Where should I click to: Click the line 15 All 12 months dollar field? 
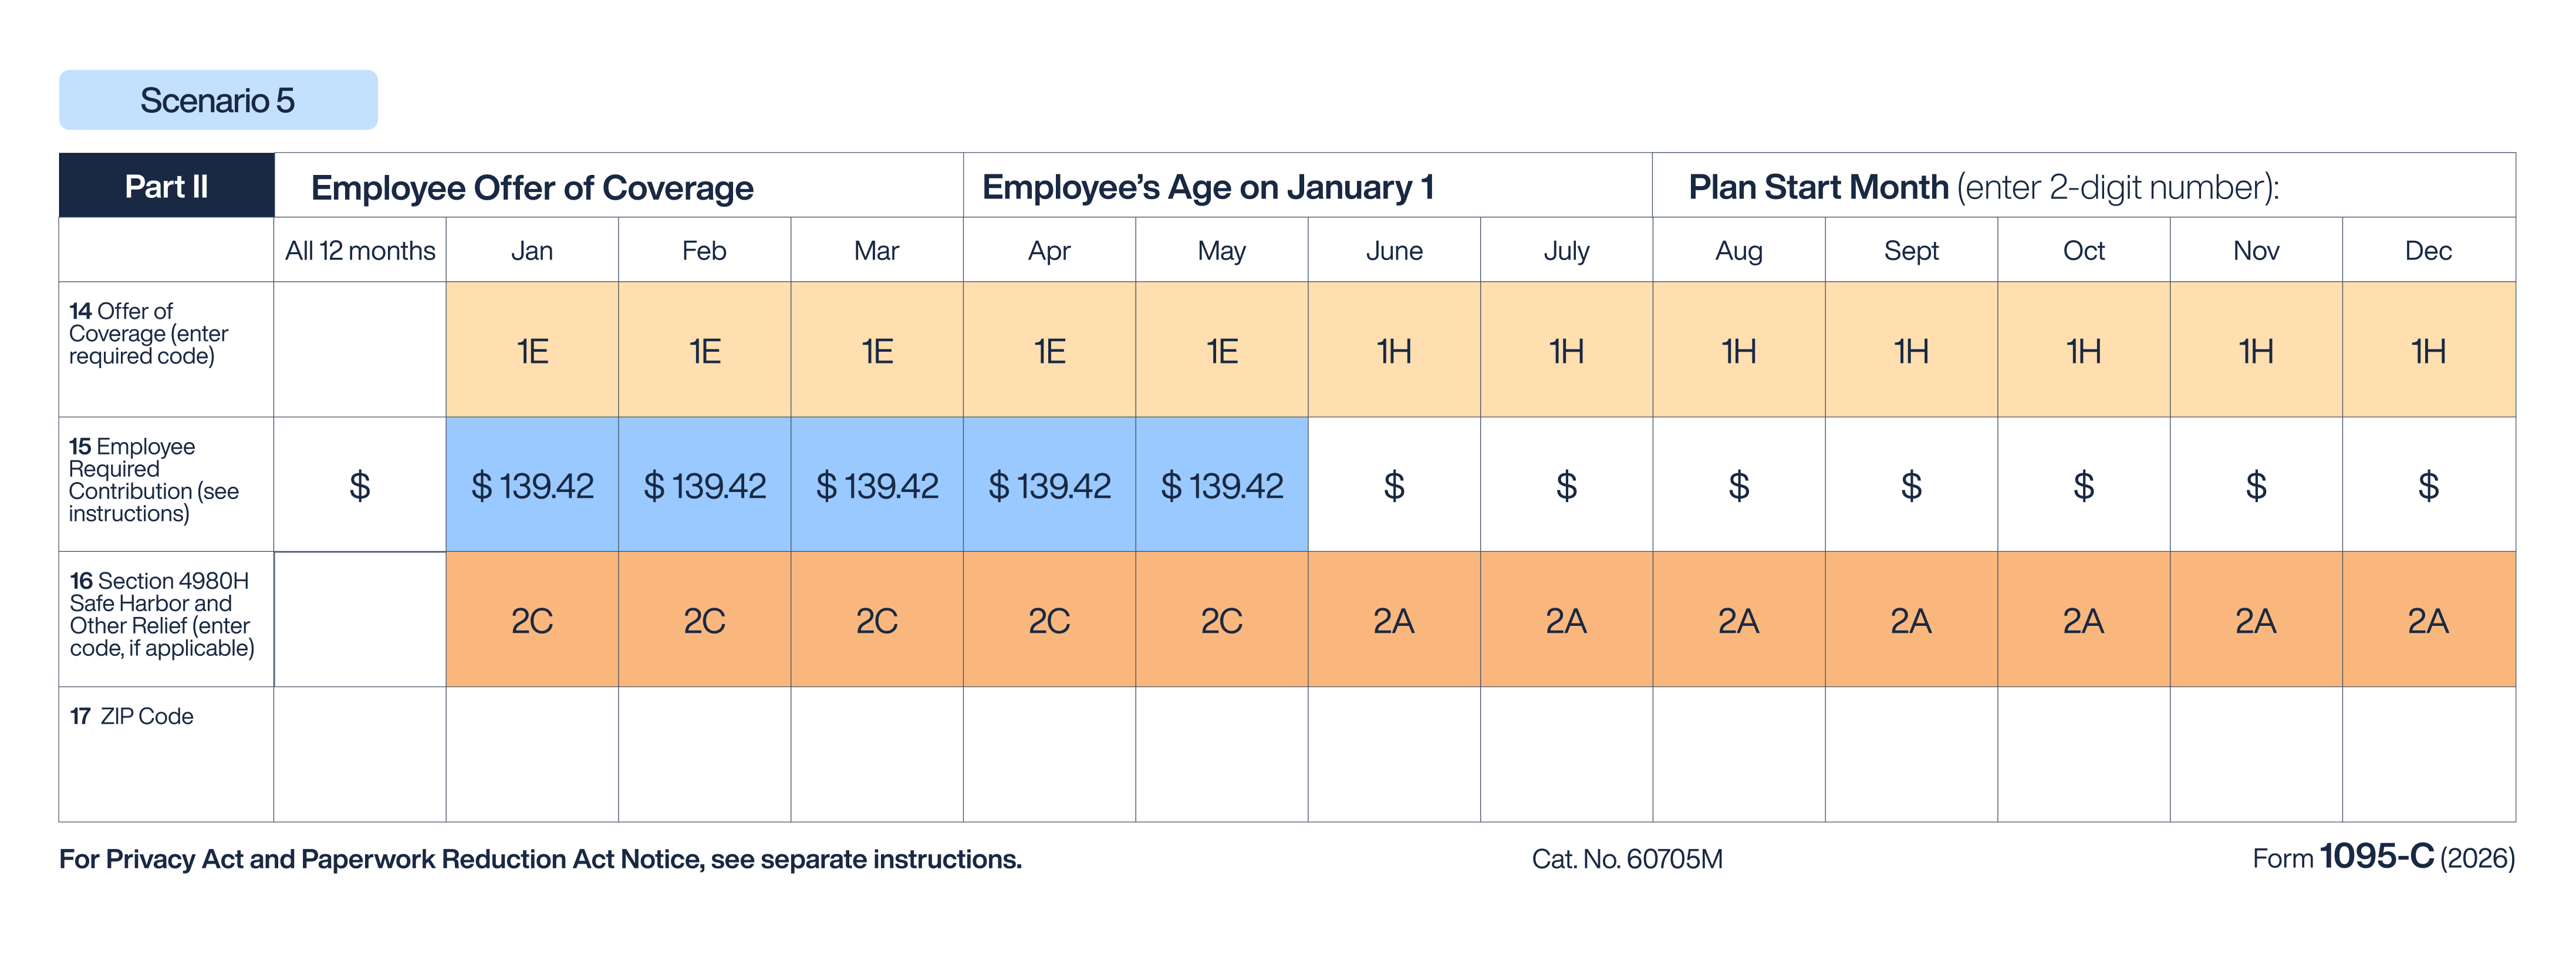(360, 485)
